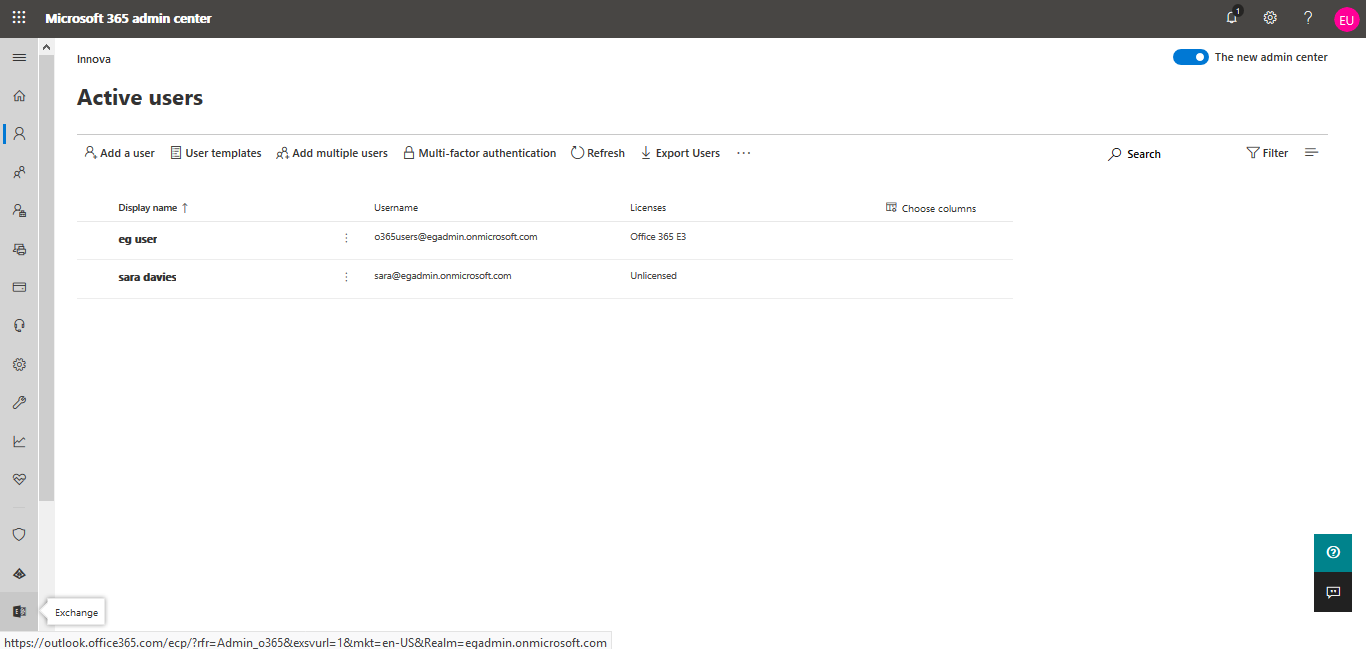Open Security shield icon in sidebar
1366x649 pixels.
(19, 535)
